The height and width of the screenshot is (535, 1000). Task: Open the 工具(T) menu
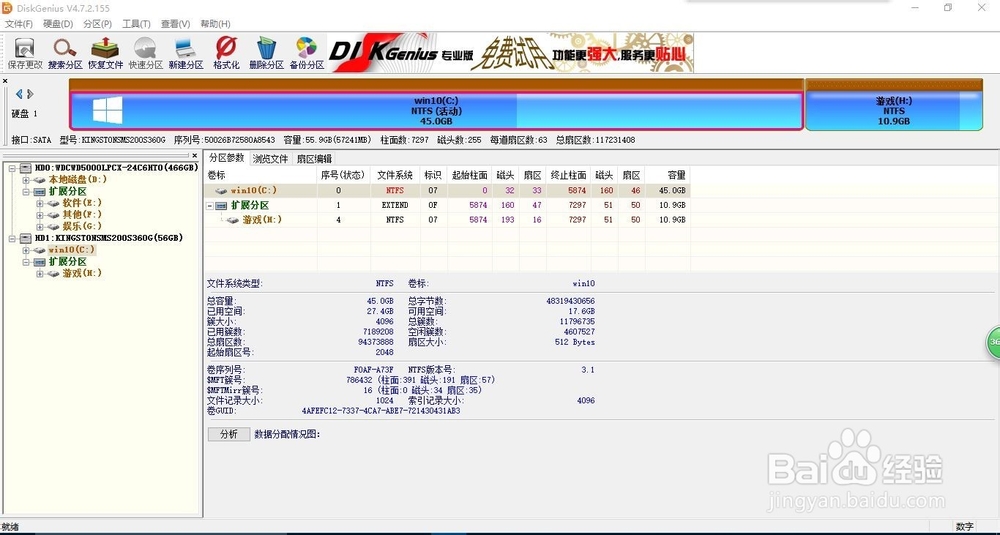click(136, 24)
